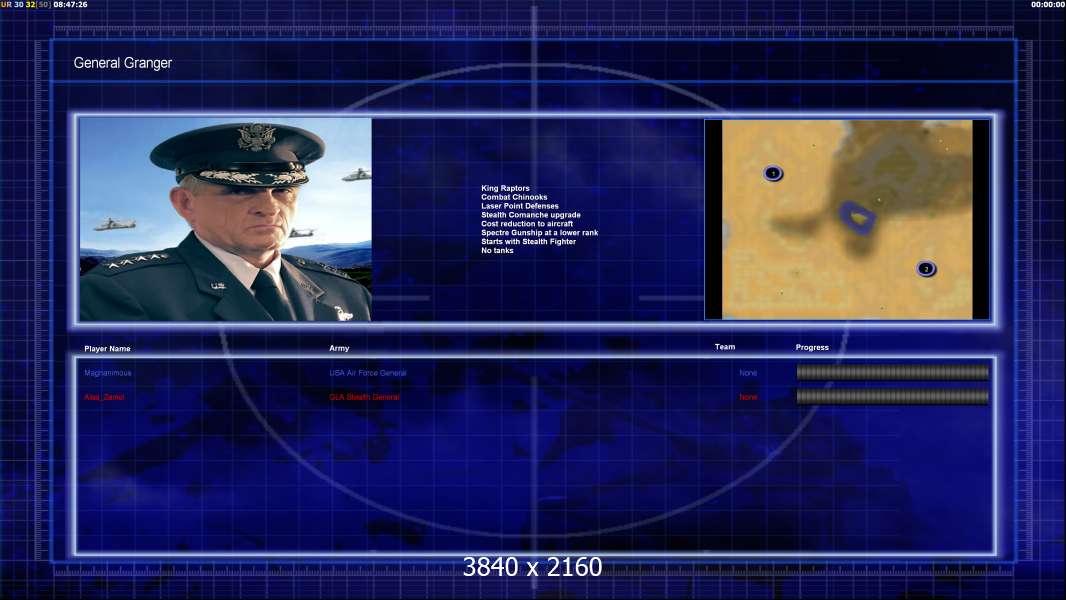Click start position marker 1 on minimap
The image size is (1066, 600).
coord(773,173)
